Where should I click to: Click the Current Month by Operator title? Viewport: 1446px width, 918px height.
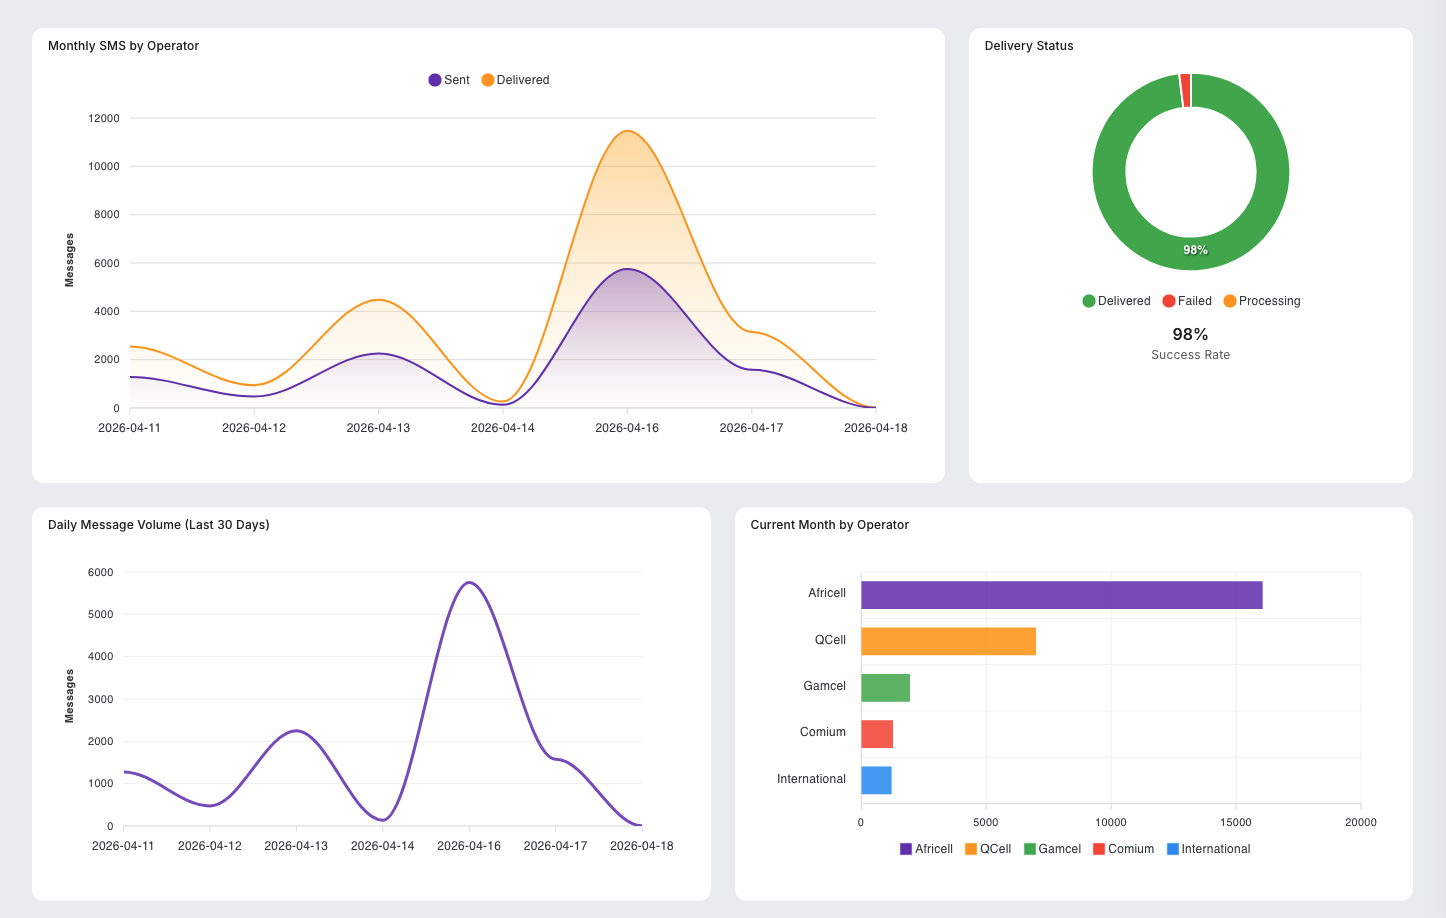(x=829, y=525)
